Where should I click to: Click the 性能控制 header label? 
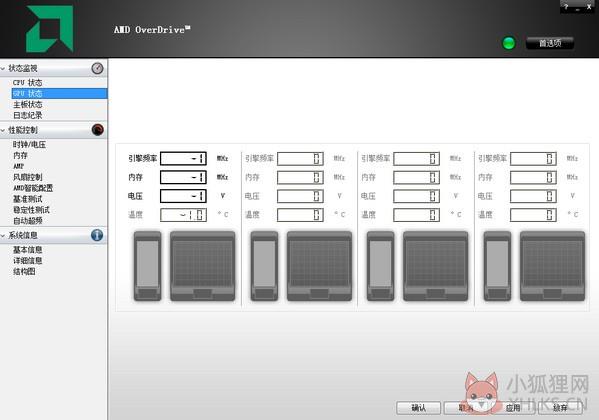(x=23, y=130)
